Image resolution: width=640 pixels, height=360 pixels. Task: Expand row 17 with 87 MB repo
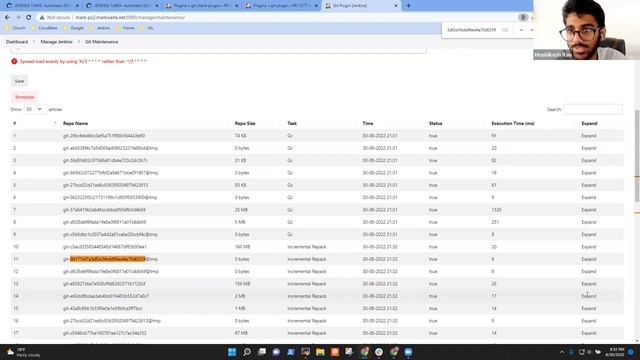589,333
